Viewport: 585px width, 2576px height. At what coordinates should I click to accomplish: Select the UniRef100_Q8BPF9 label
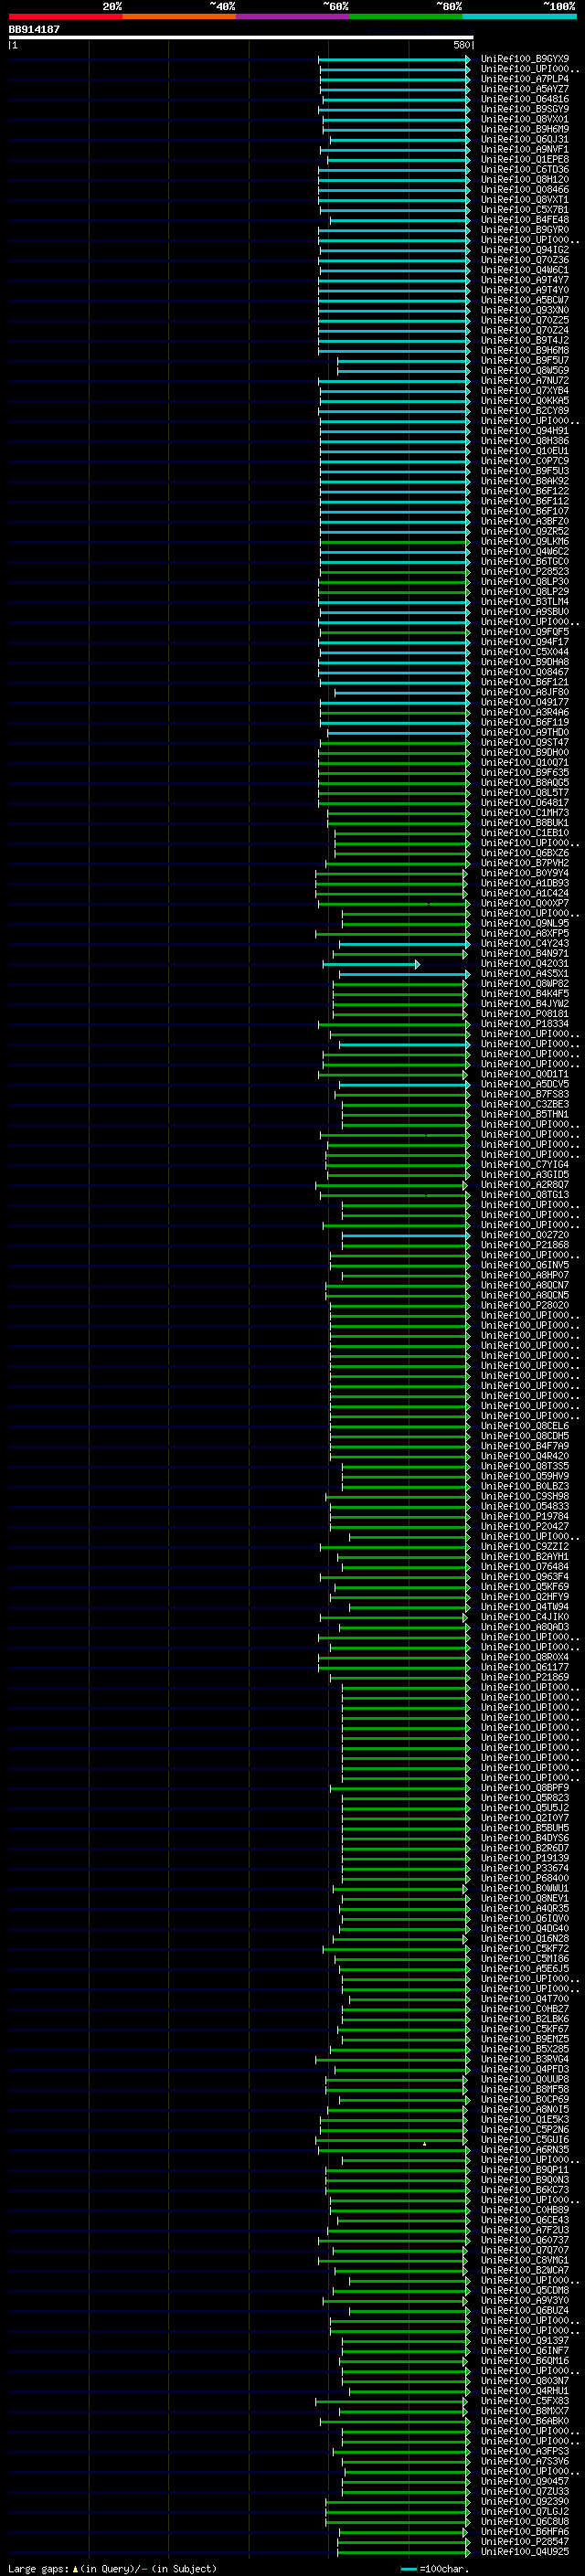click(x=524, y=1788)
